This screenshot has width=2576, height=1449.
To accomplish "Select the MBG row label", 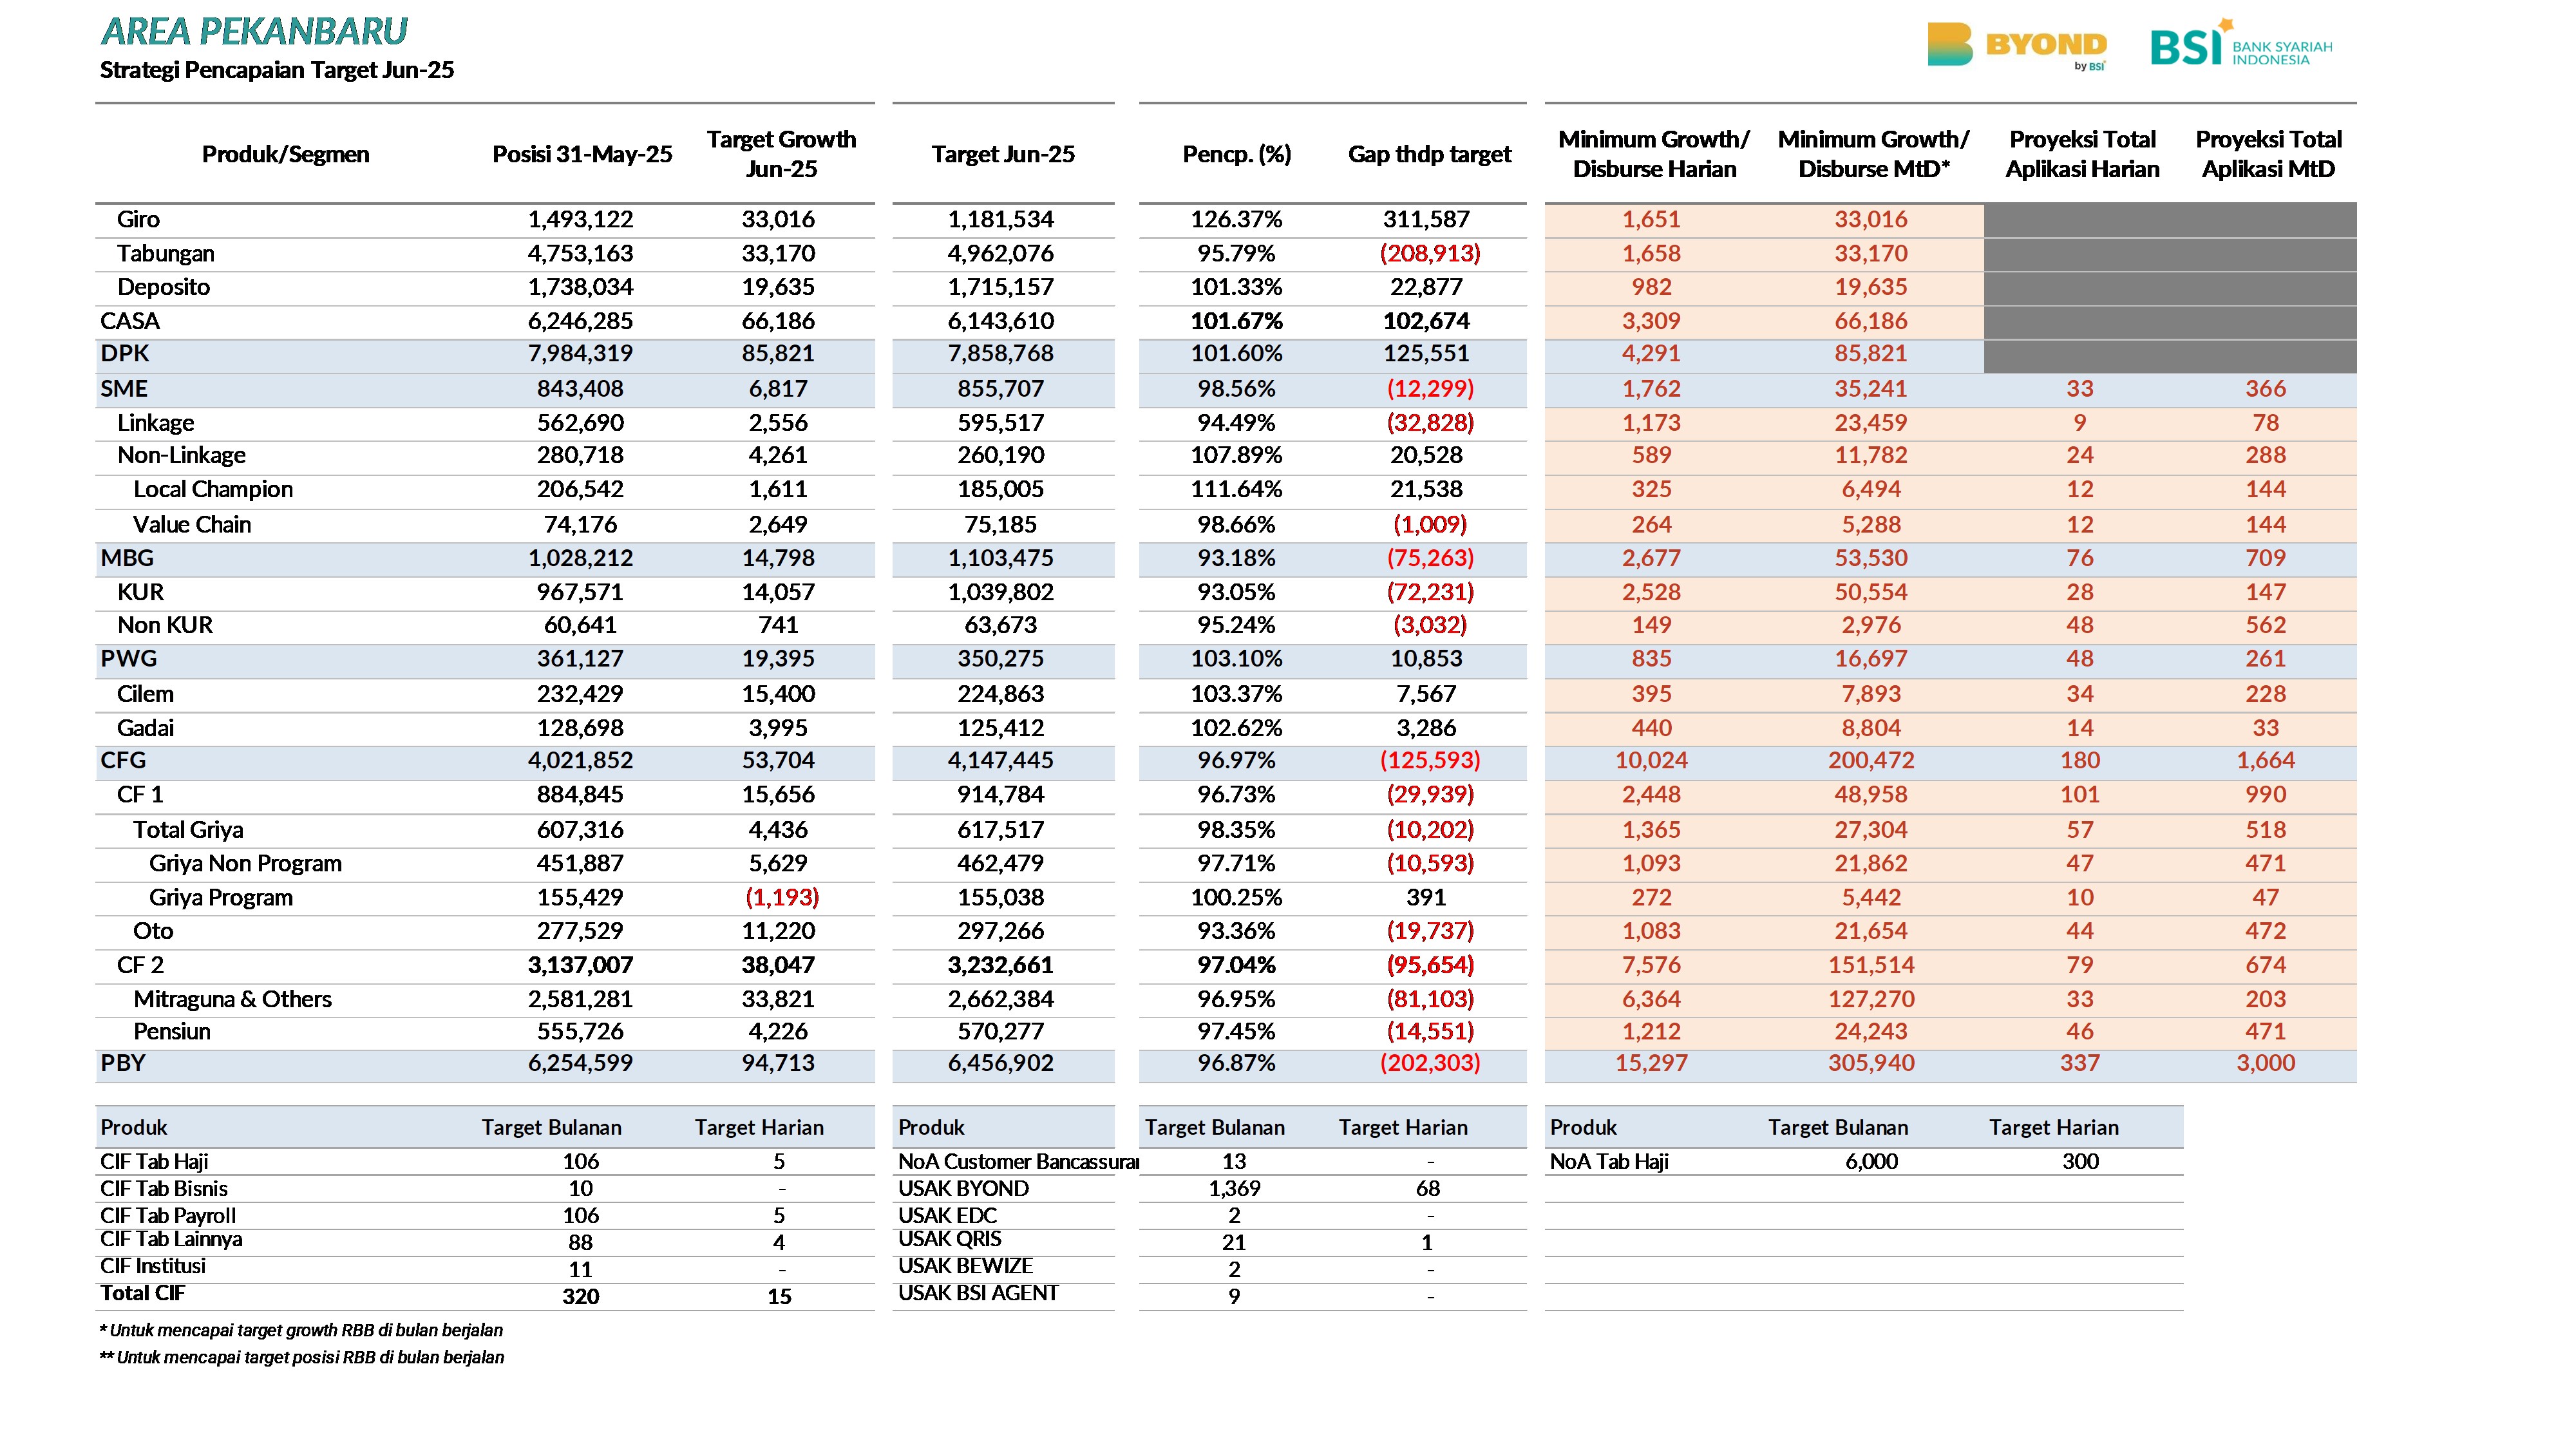I will point(127,558).
